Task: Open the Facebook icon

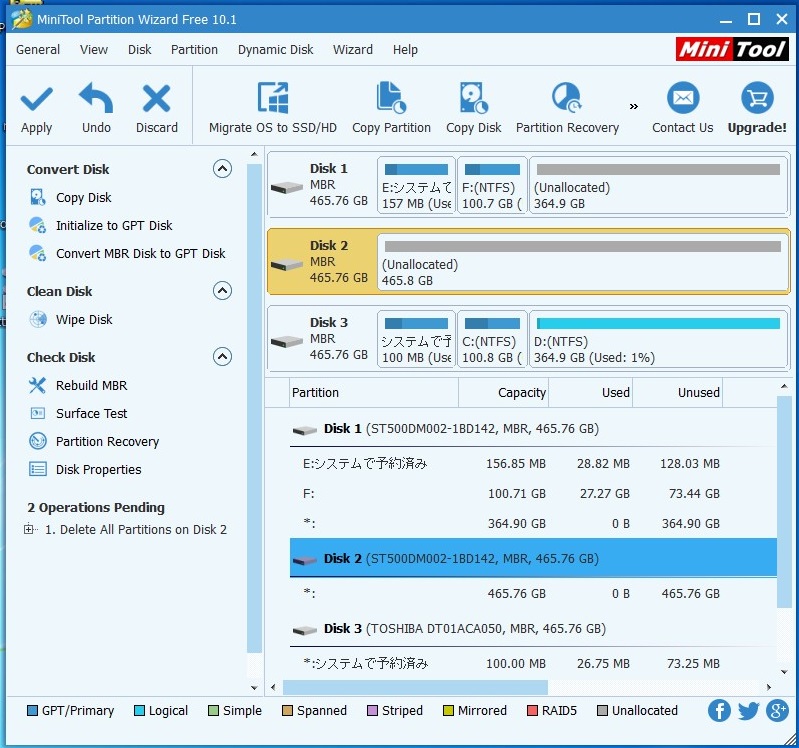Action: [719, 710]
